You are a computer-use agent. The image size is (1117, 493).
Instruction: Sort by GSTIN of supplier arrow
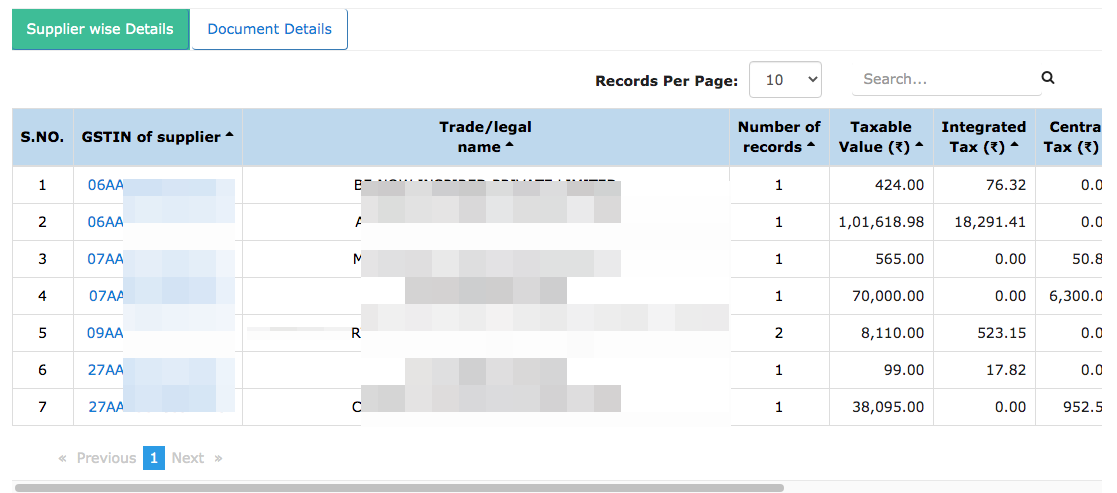tap(229, 135)
